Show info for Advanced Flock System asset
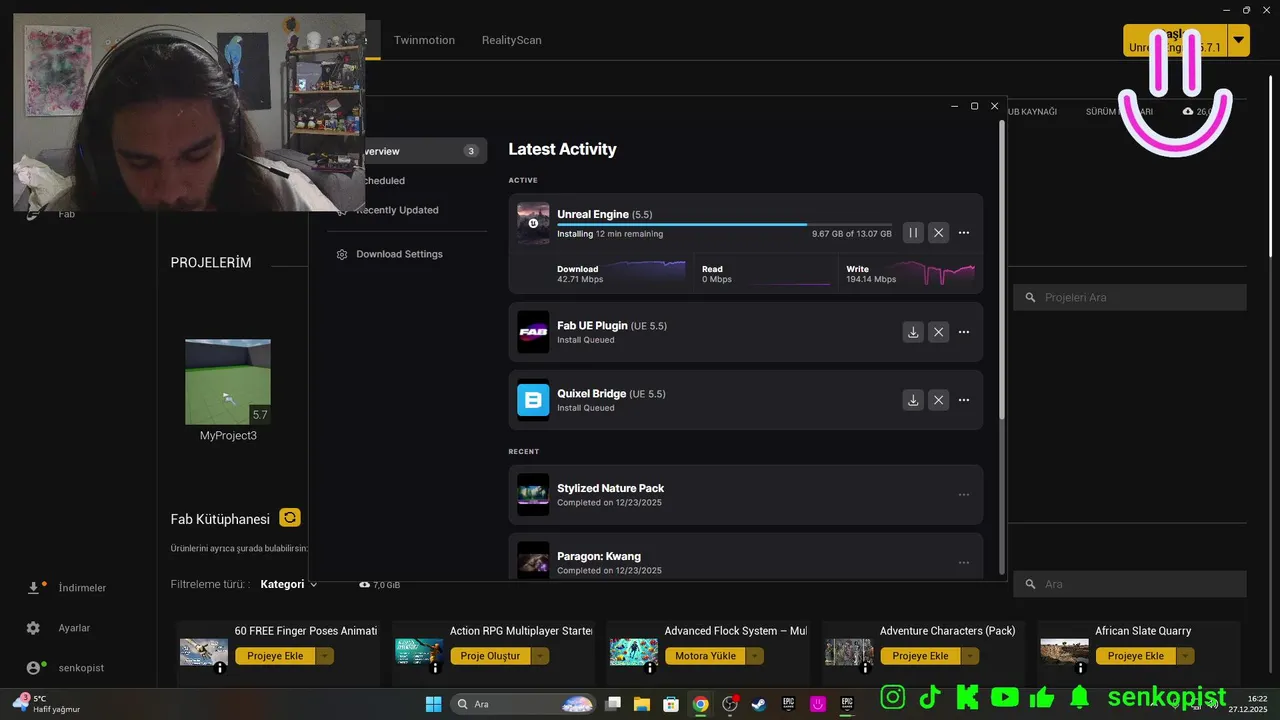 (650, 668)
